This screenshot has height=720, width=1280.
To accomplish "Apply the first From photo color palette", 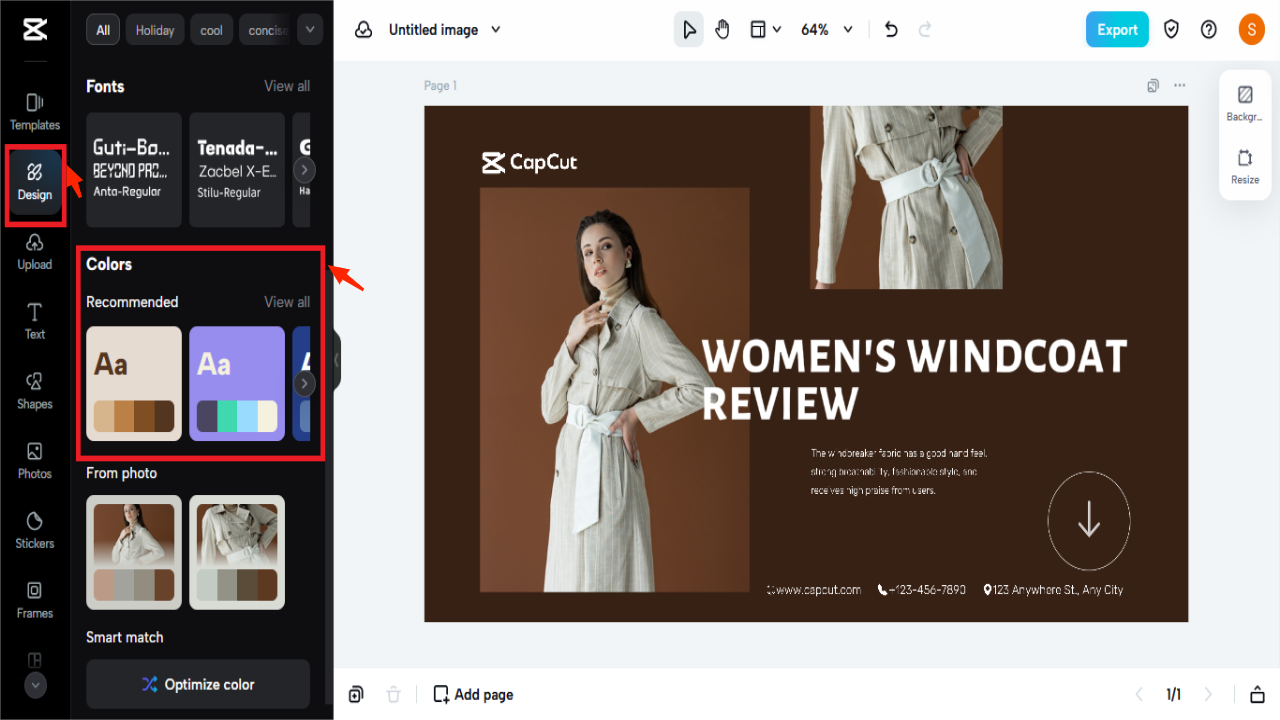I will point(134,553).
